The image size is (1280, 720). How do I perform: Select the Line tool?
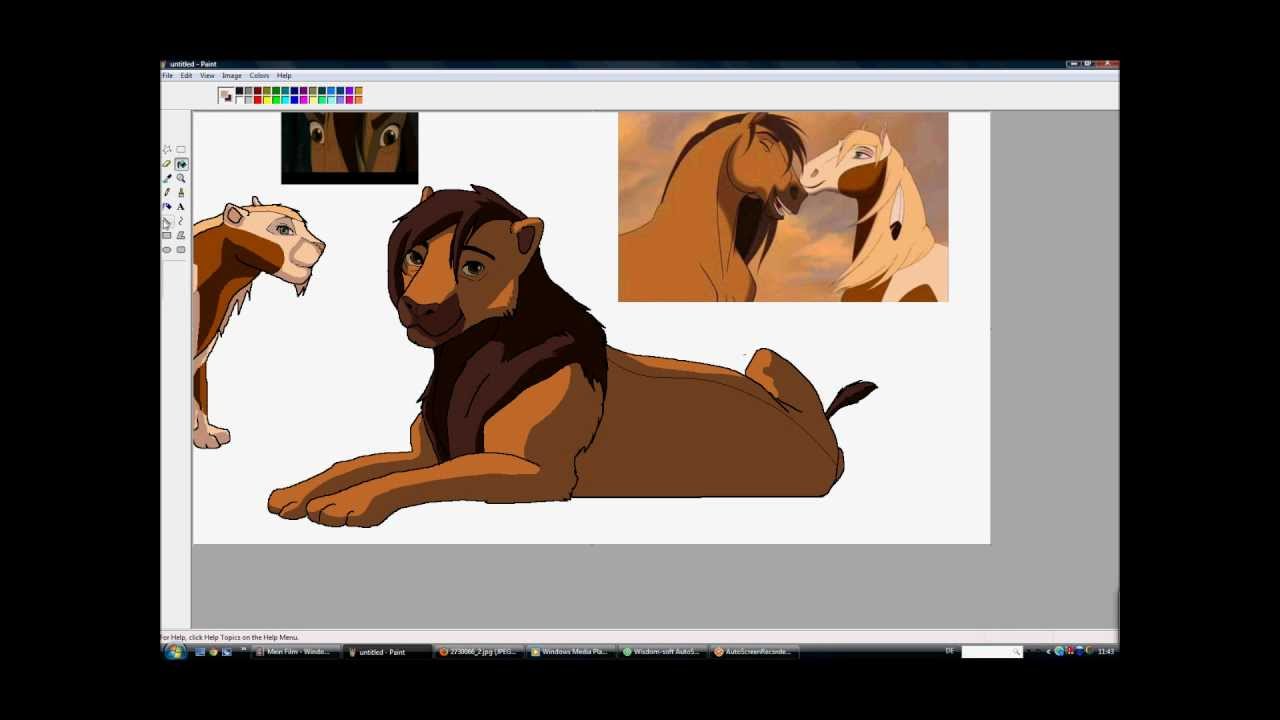167,221
